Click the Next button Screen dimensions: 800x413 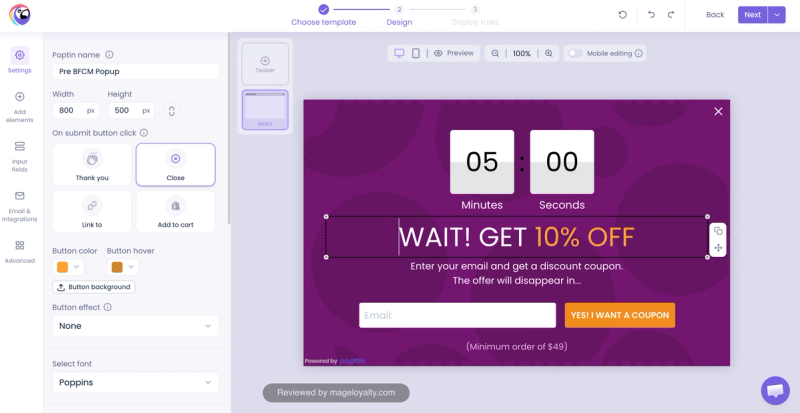[753, 15]
